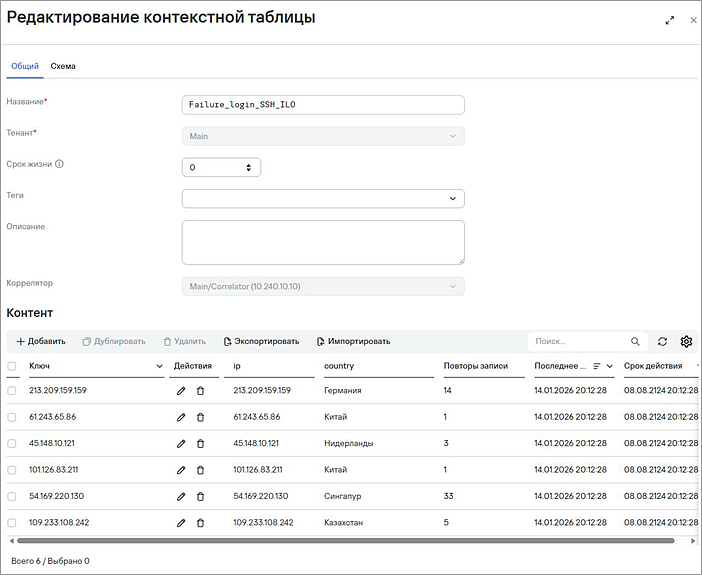
Task: Click the Сингапур country cell
Action: point(342,497)
